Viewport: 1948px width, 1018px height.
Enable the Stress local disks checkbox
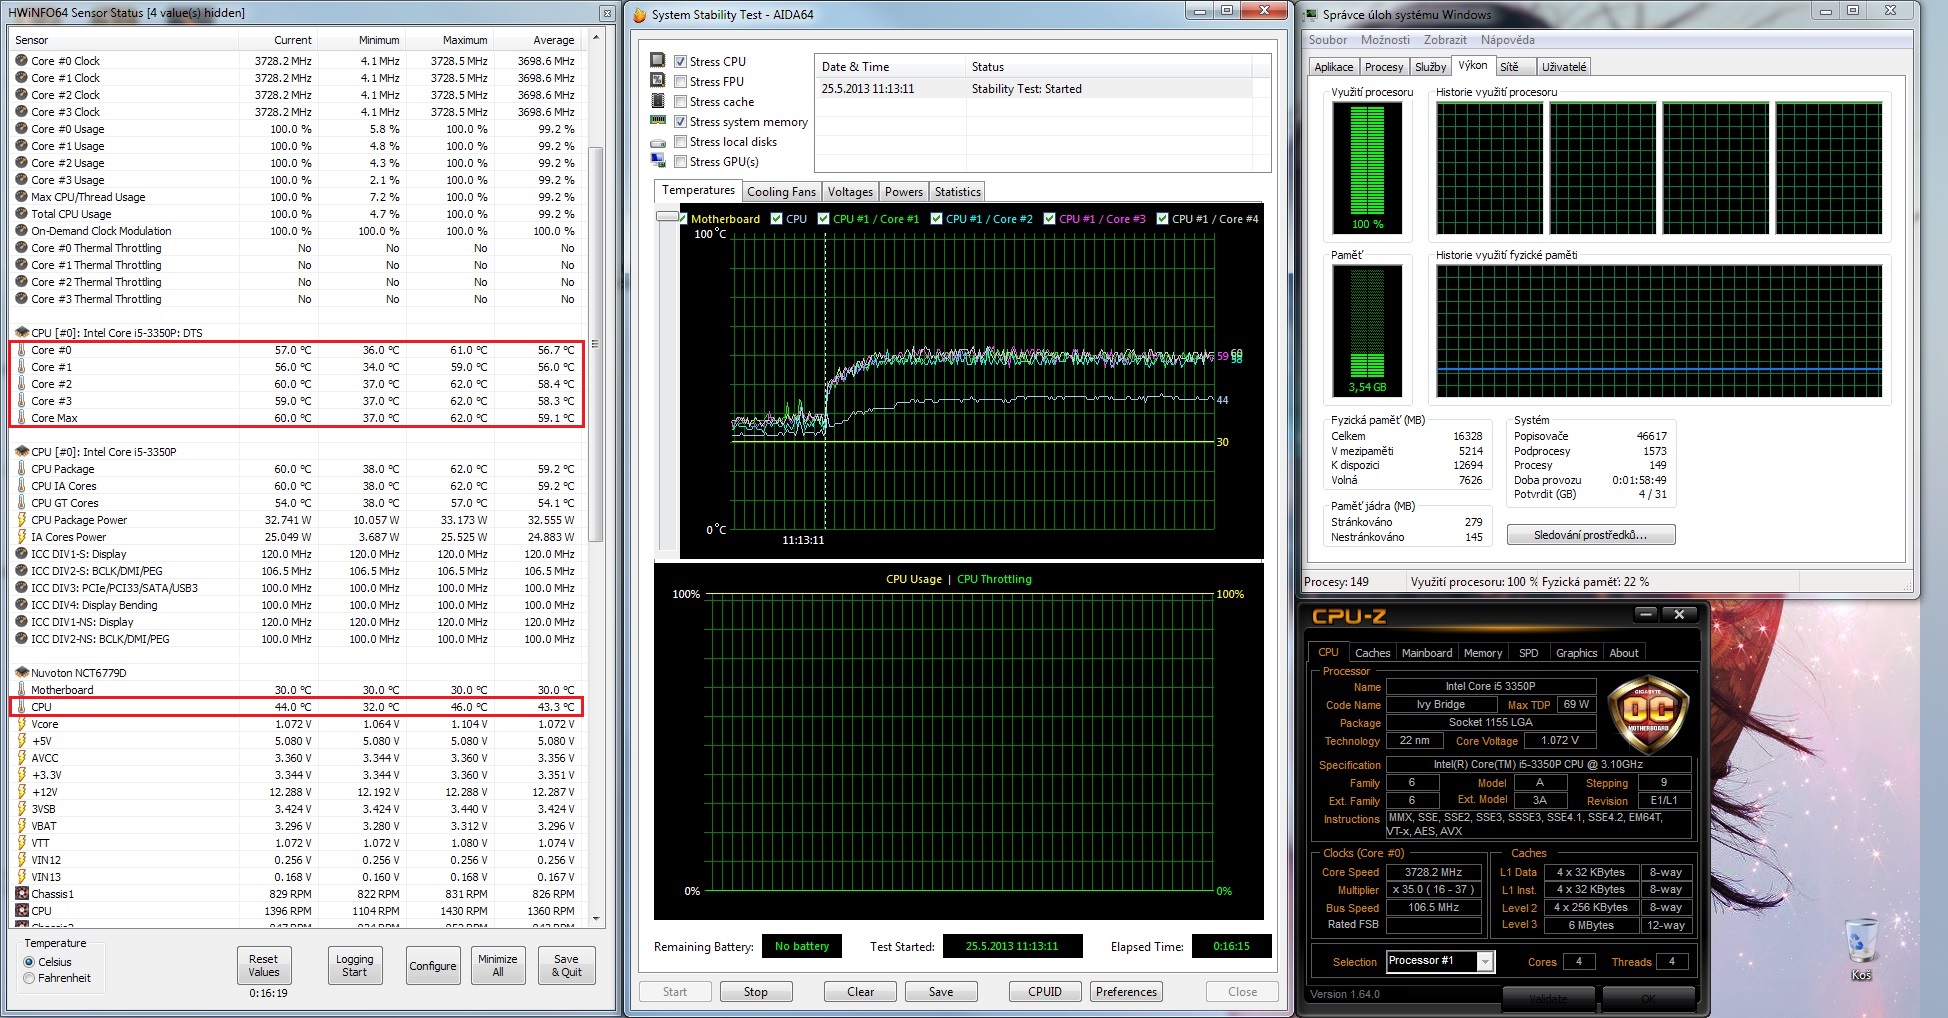[x=680, y=141]
